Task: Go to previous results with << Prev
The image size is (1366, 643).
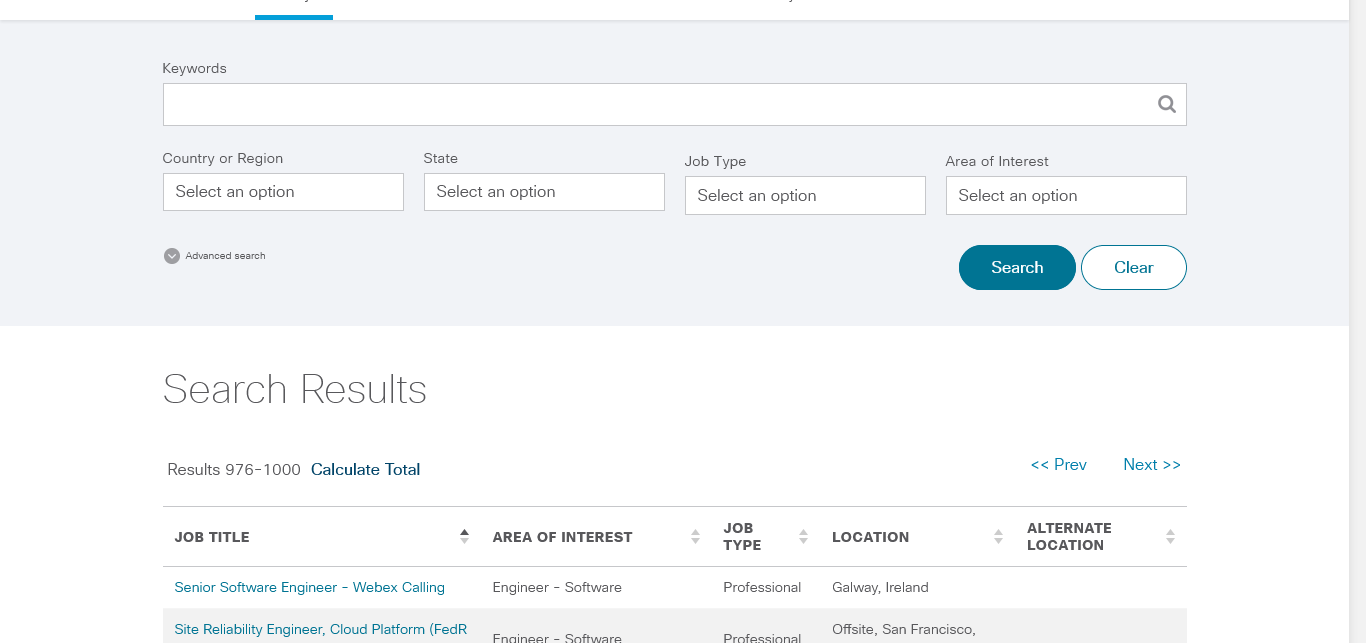Action: click(x=1058, y=464)
